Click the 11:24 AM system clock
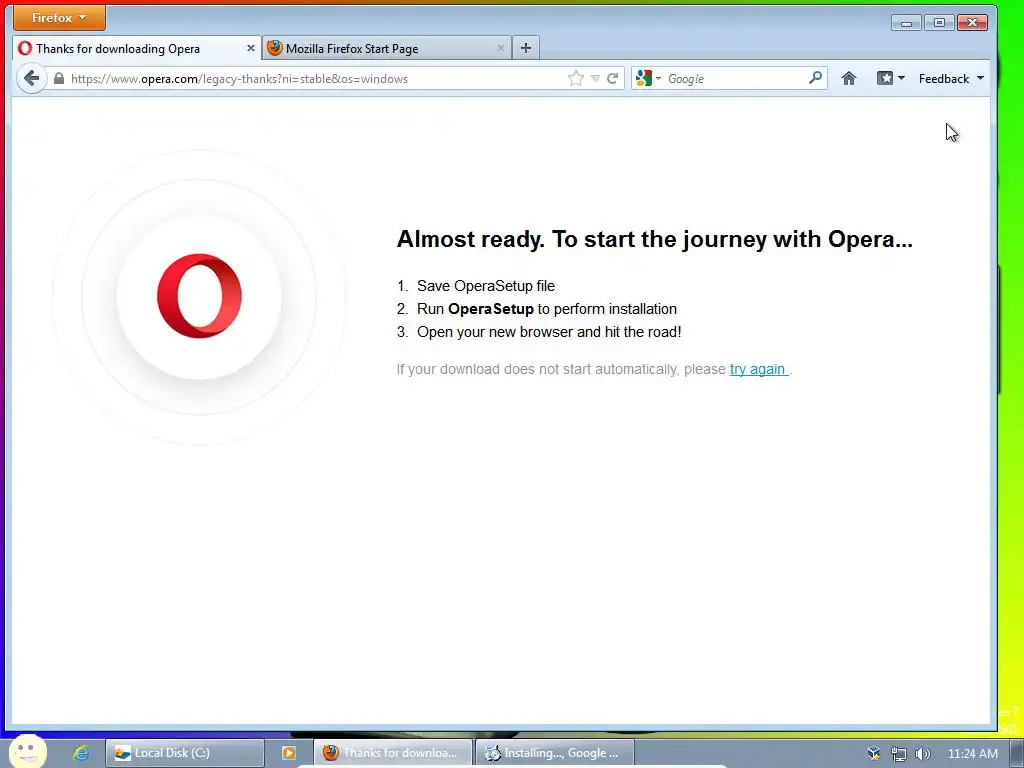Viewport: 1024px width, 768px height. pos(972,754)
